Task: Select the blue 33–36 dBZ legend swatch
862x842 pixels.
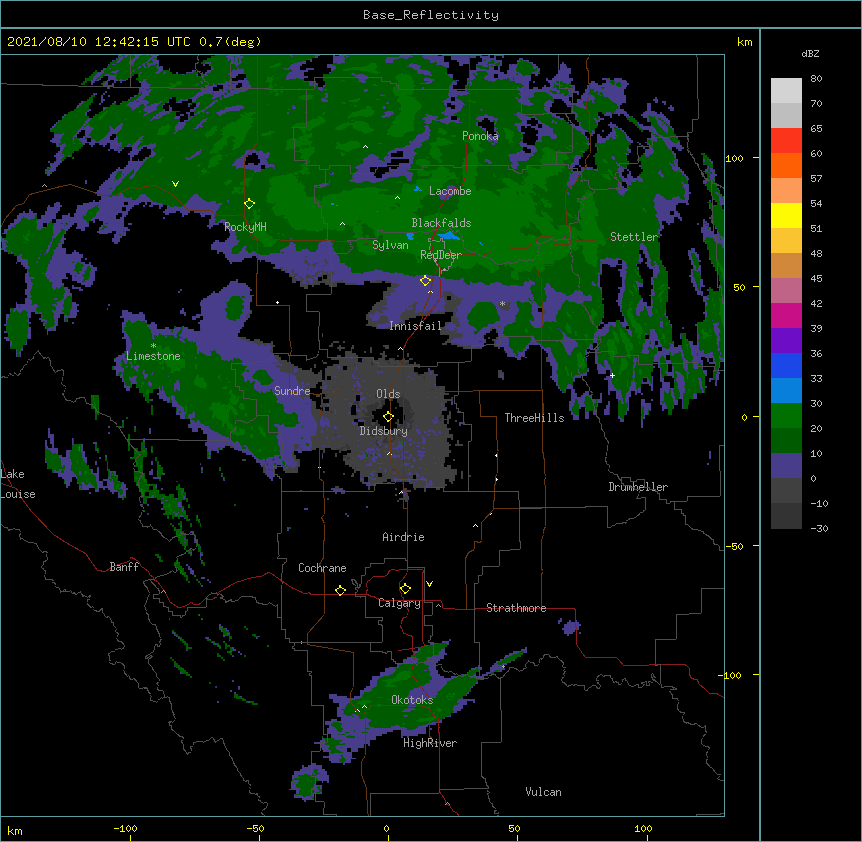Action: point(786,365)
